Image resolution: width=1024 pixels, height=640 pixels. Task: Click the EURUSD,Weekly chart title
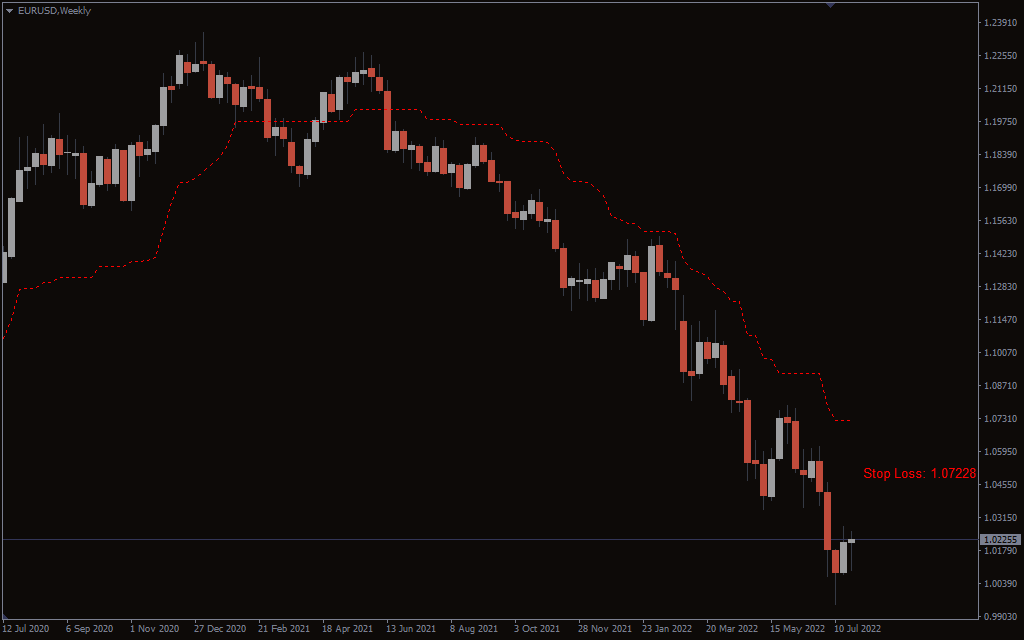click(x=54, y=11)
